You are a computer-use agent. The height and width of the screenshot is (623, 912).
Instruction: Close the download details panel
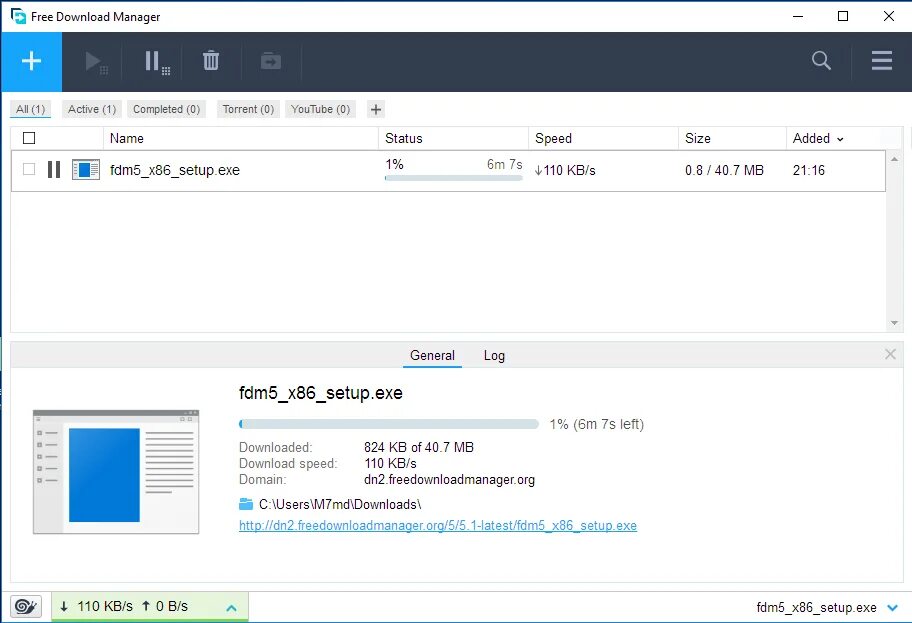click(890, 354)
